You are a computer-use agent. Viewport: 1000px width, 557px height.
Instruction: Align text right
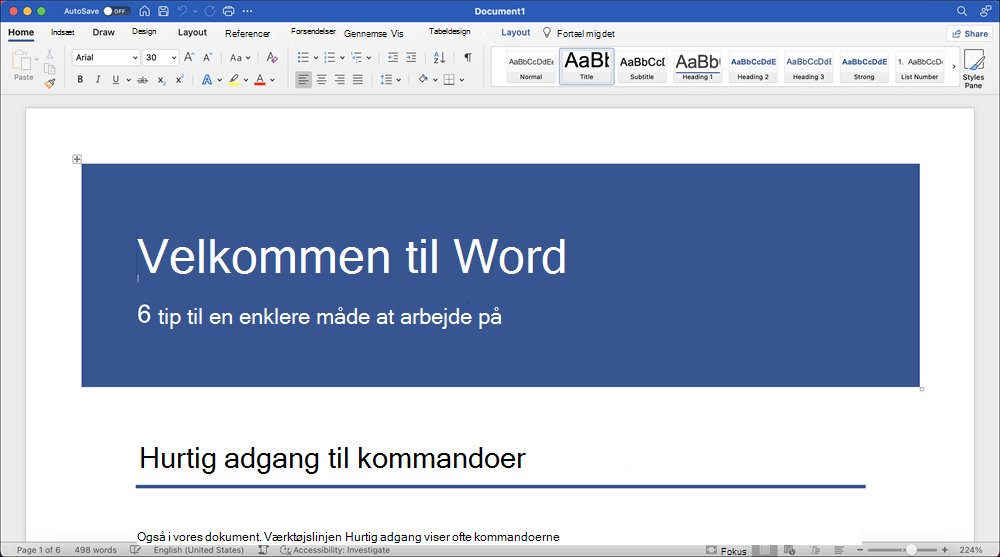click(340, 80)
